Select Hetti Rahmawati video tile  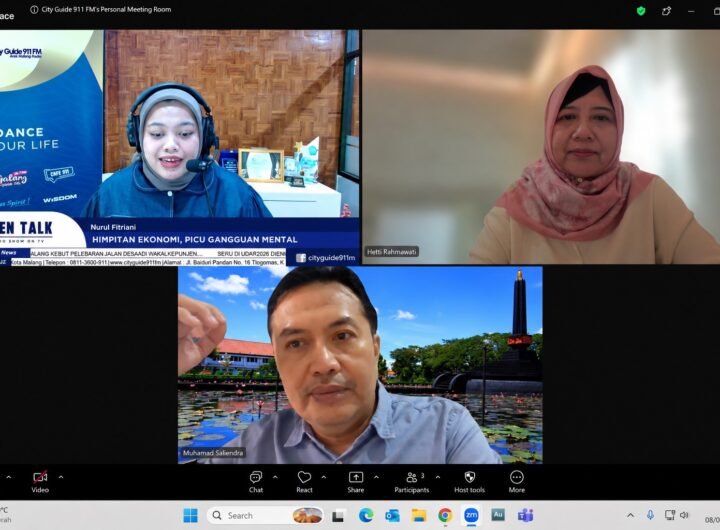coord(541,147)
